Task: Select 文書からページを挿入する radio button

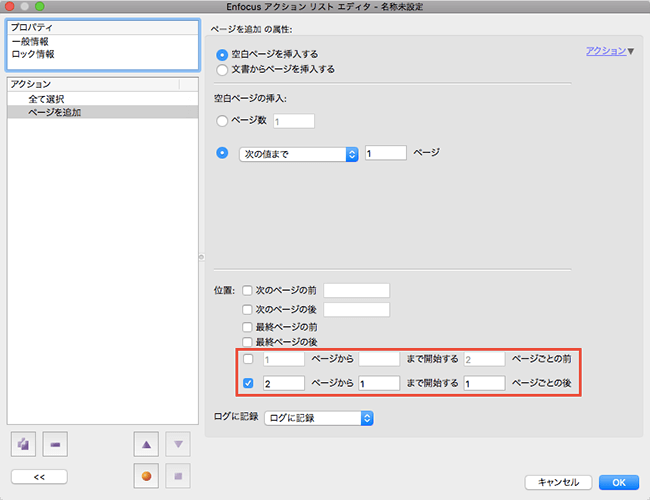Action: (222, 70)
